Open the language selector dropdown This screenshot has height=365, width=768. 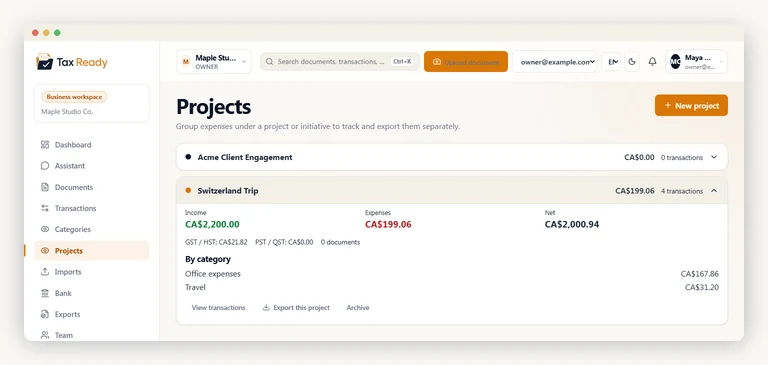pos(611,62)
